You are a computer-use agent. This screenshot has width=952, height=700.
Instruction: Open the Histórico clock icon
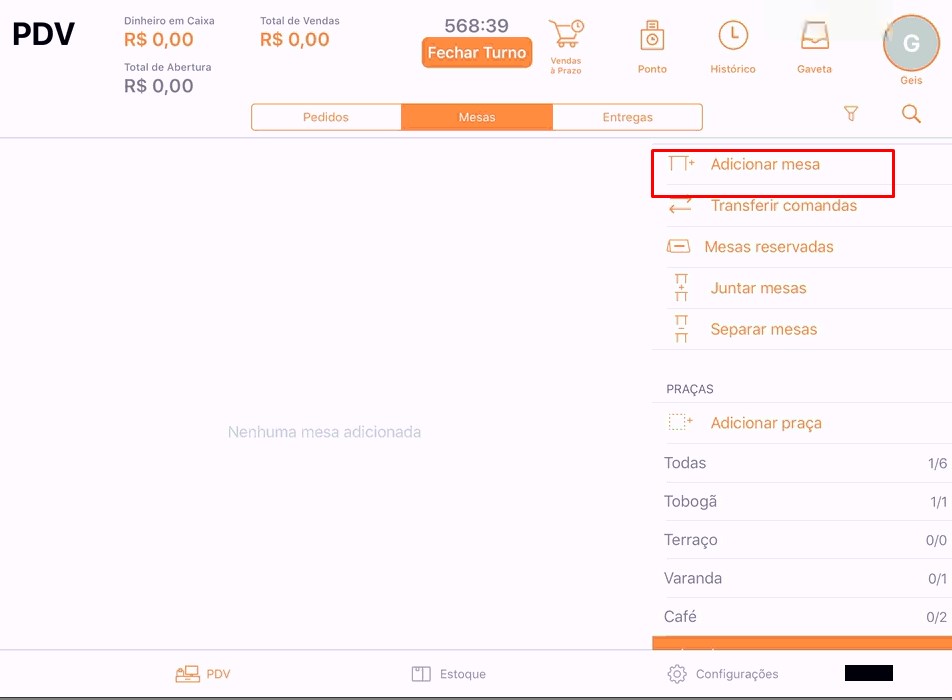pyautogui.click(x=733, y=35)
